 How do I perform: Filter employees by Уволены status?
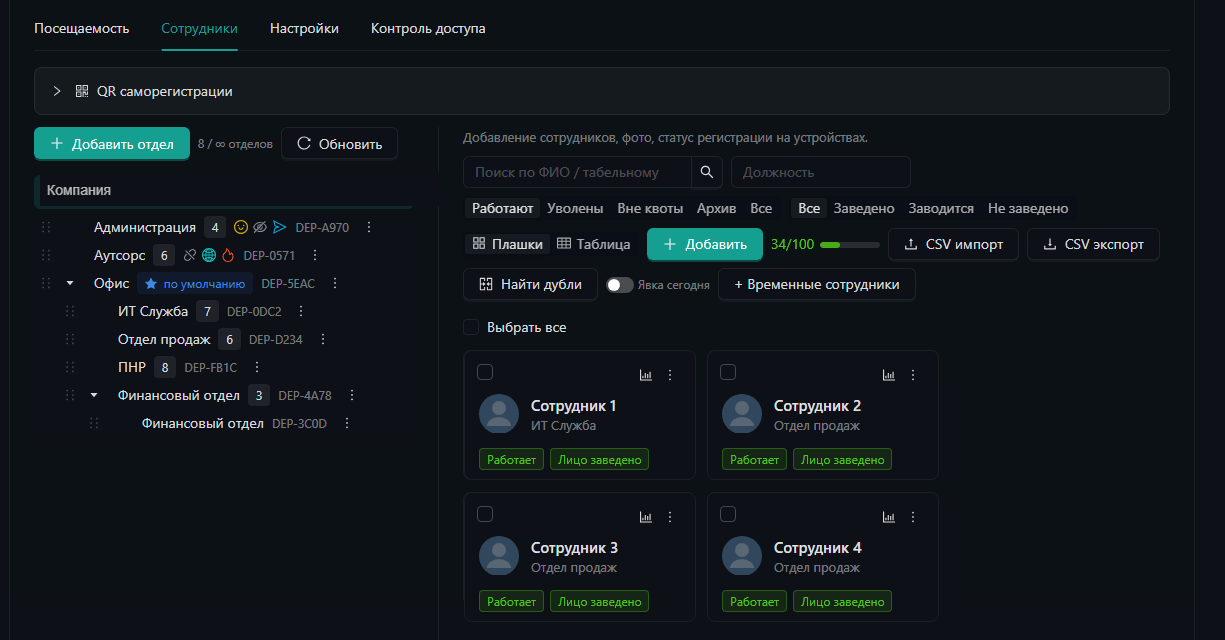(575, 208)
